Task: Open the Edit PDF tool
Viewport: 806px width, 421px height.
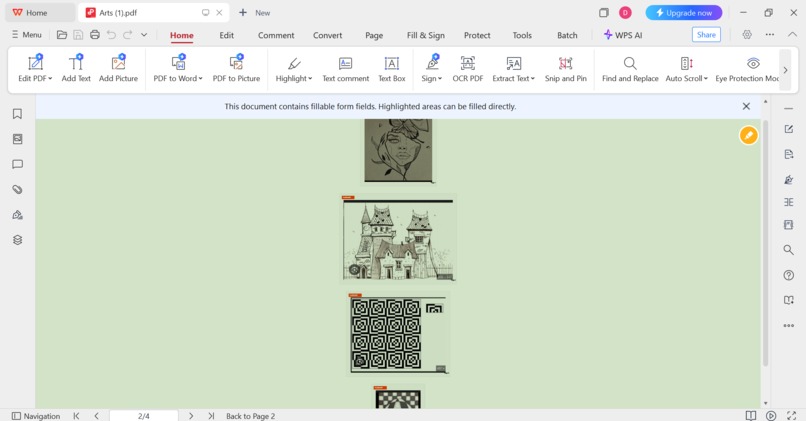Action: tap(35, 69)
